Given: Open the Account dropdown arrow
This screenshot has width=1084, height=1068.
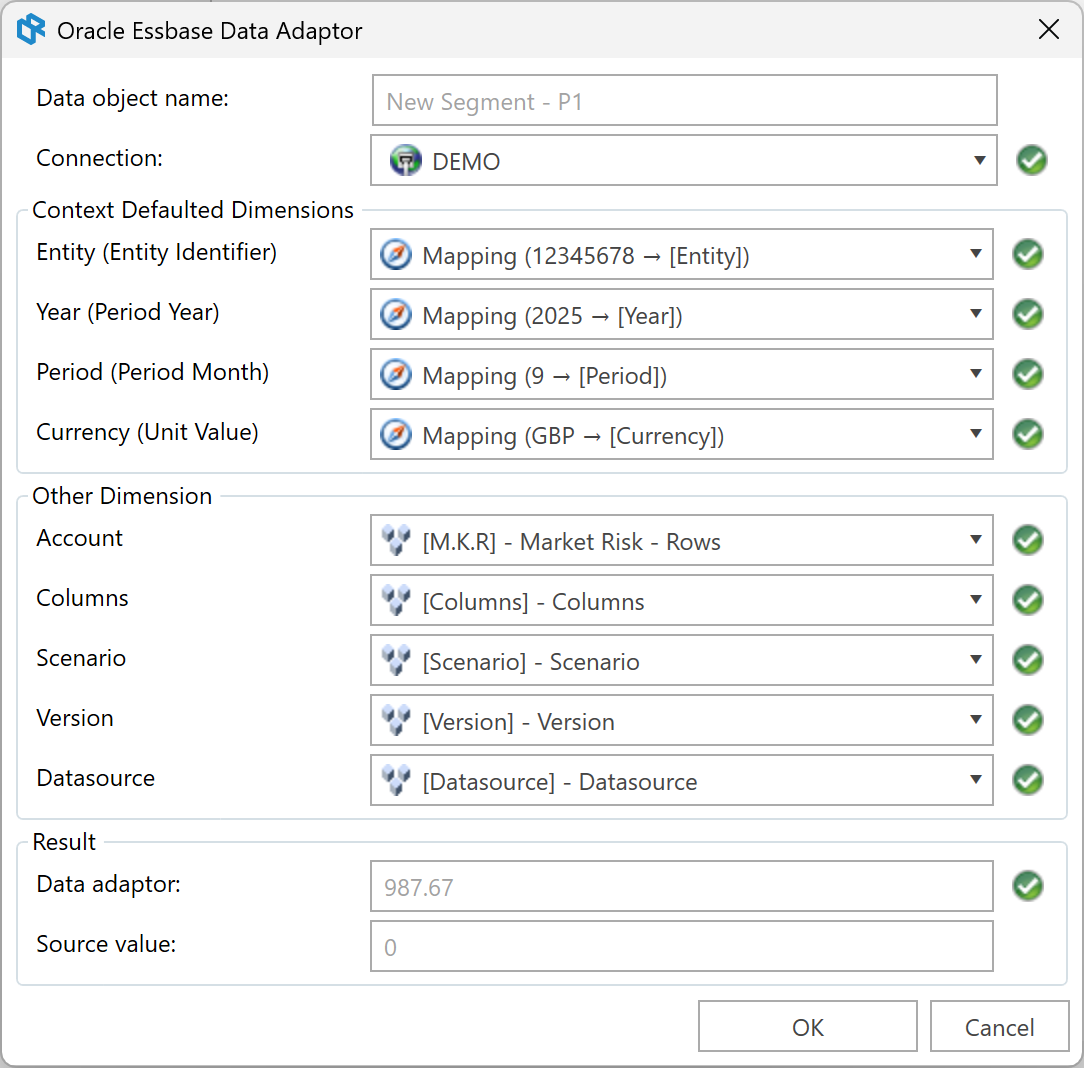Looking at the screenshot, I should tap(976, 540).
